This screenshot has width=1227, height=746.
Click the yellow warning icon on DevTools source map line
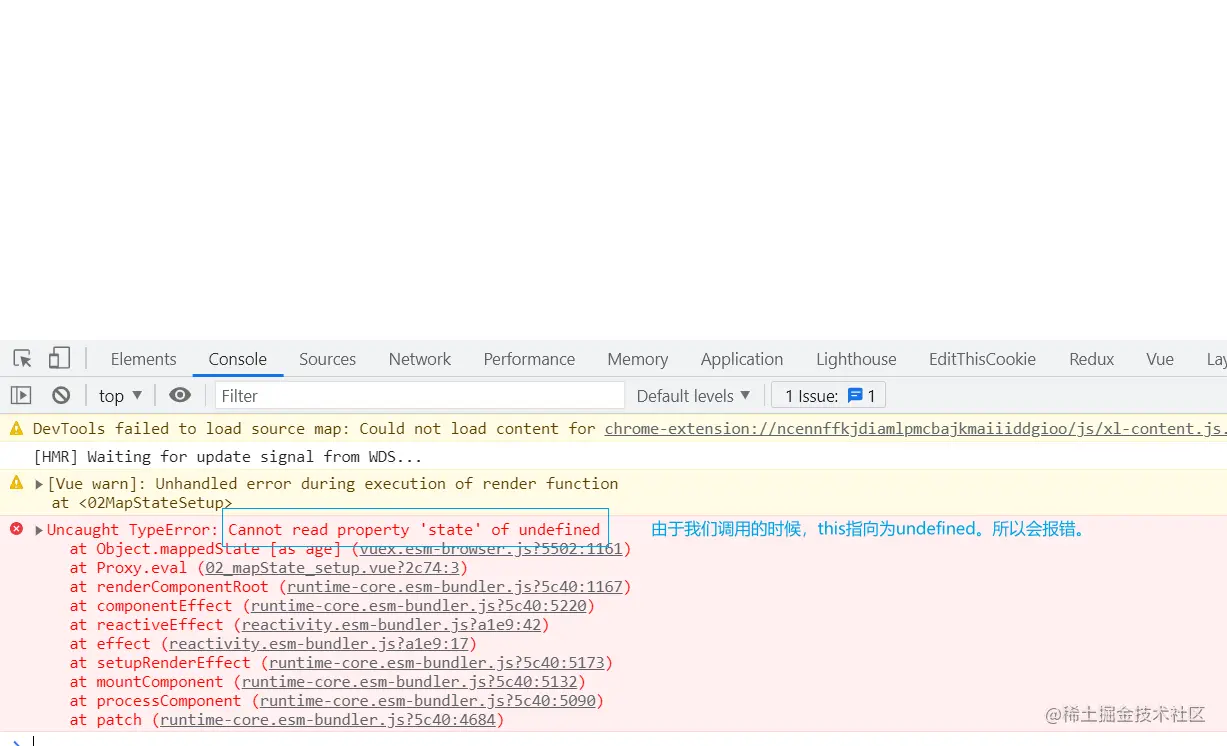pos(16,428)
